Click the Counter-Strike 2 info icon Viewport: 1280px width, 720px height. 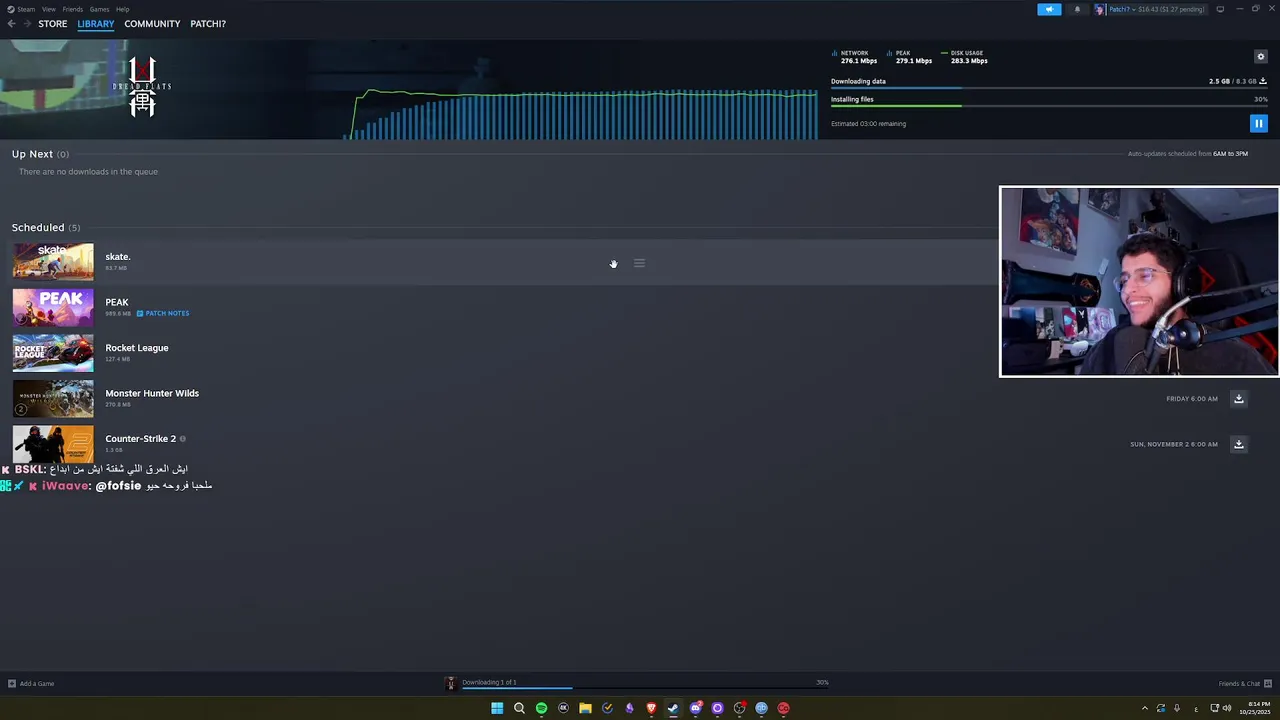182,439
